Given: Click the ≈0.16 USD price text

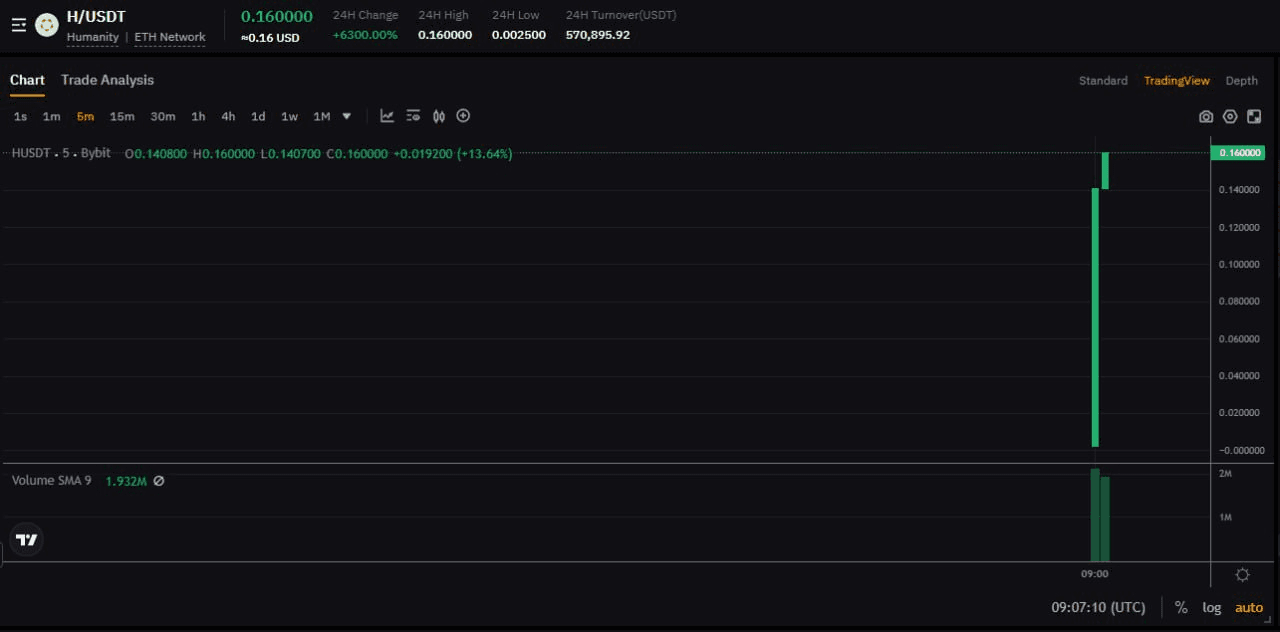Looking at the screenshot, I should pos(270,38).
